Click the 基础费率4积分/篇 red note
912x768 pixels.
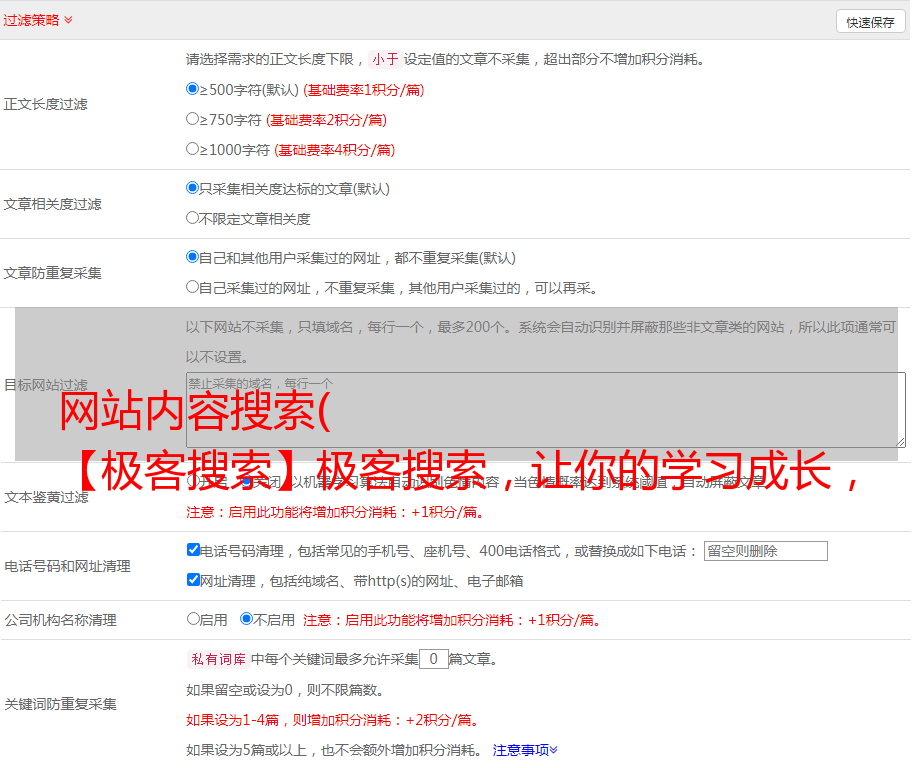[334, 150]
